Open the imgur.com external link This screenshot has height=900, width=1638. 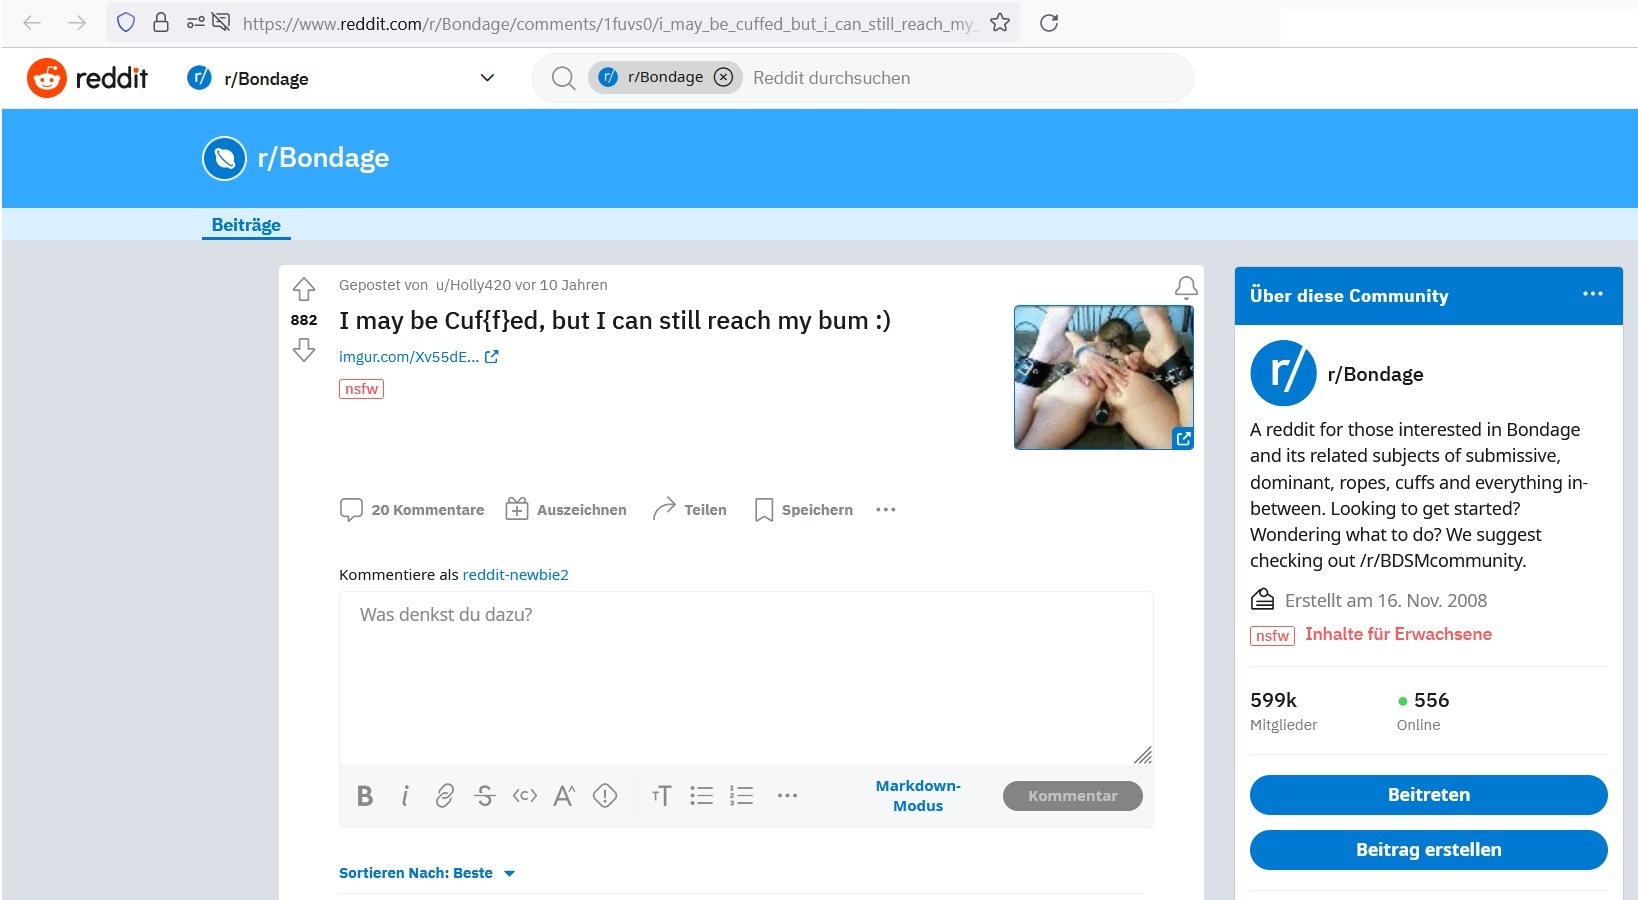pyautogui.click(x=418, y=357)
